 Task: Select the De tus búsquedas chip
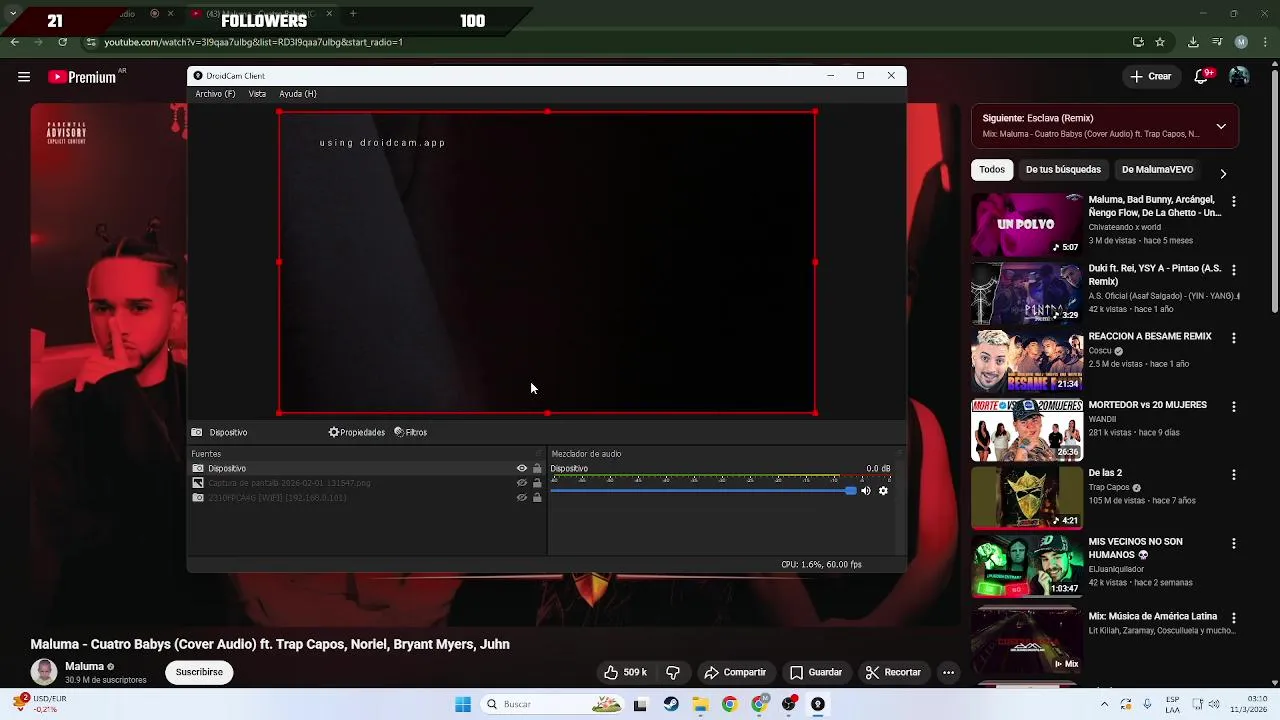tap(1063, 170)
